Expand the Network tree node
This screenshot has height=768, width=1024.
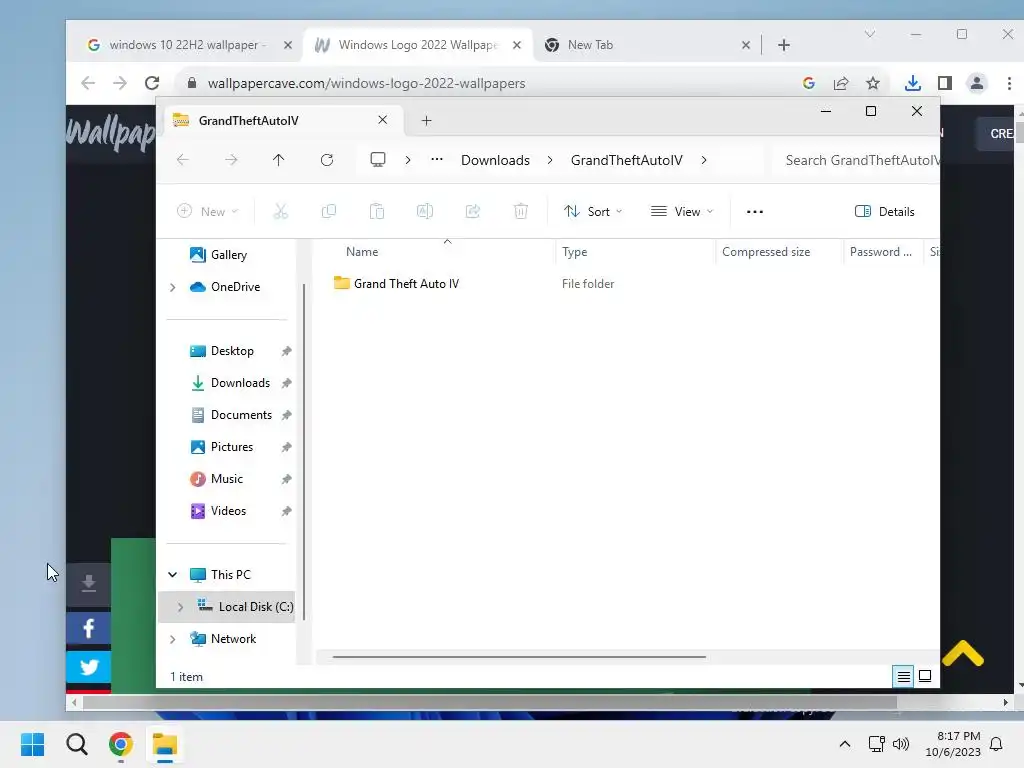coord(173,639)
